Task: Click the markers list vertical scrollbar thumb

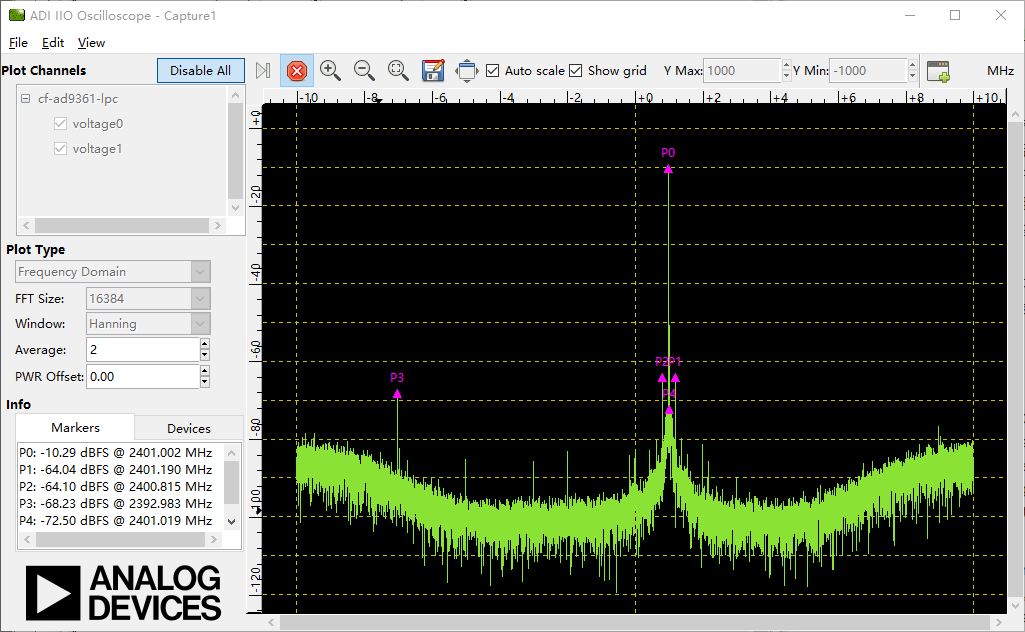Action: tap(231, 482)
